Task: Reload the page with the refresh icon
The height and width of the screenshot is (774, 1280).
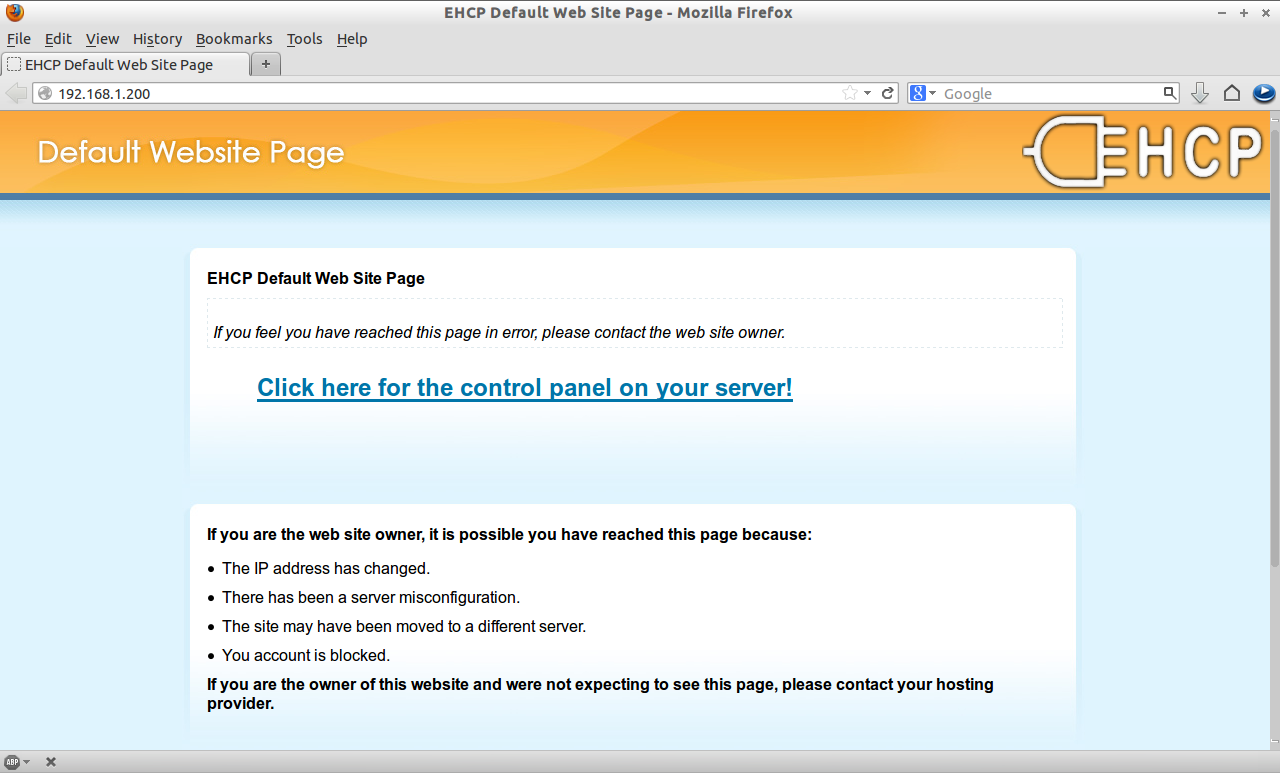Action: 887,93
